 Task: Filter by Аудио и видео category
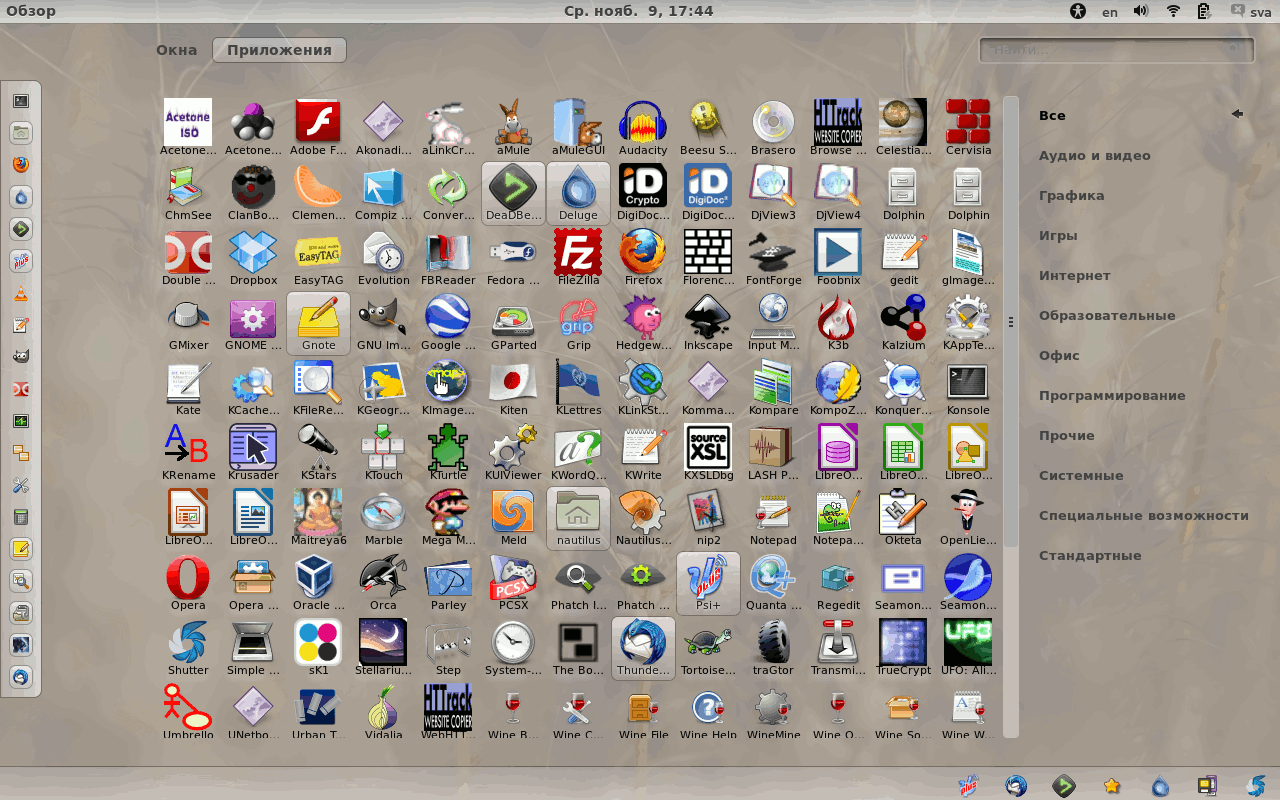[1094, 155]
